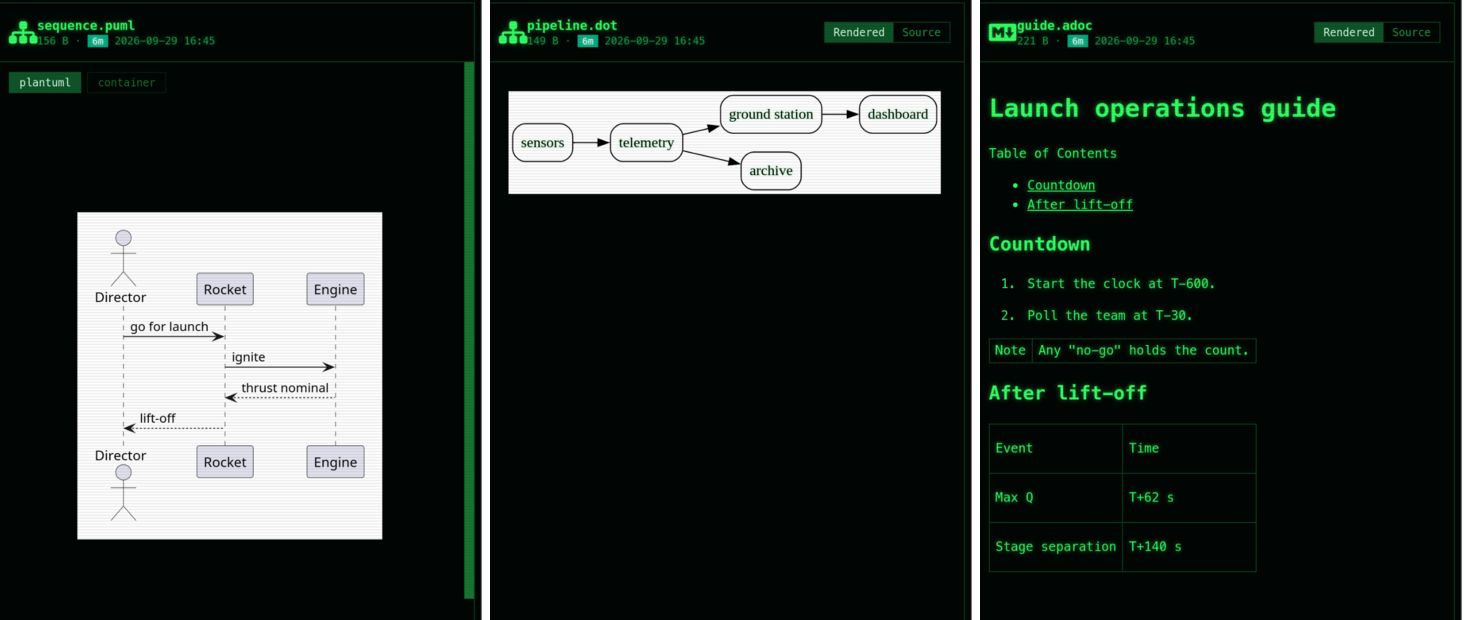1470x620 pixels.
Task: Switch pipeline.dot to Rendered view
Action: (x=859, y=32)
